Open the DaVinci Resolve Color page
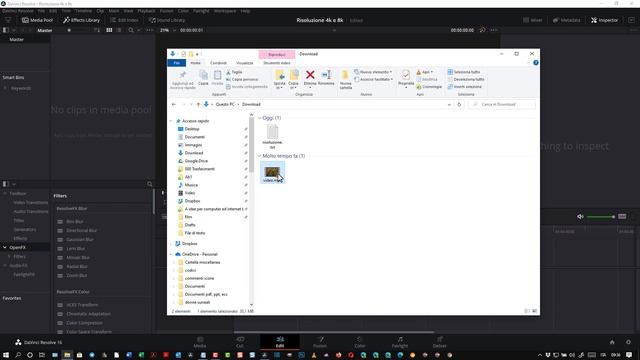The image size is (640, 360). 360,342
